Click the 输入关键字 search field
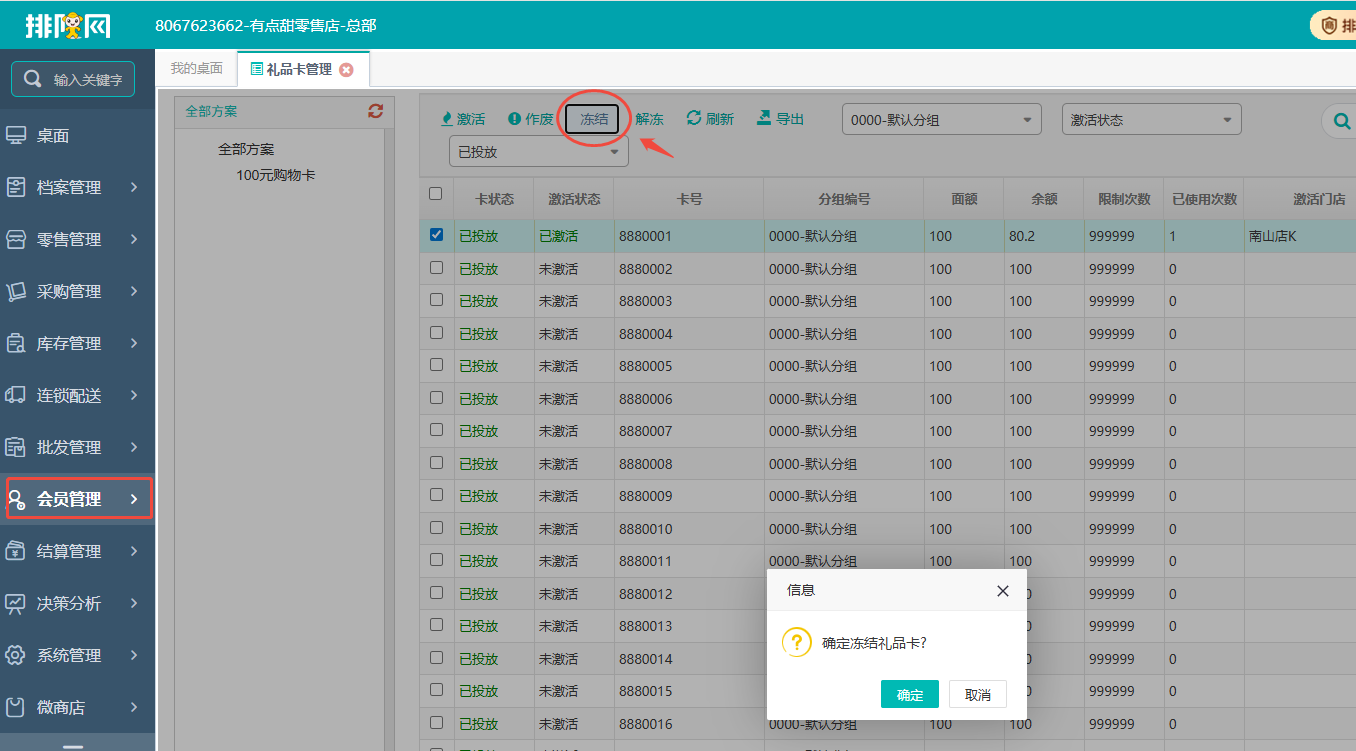 click(74, 80)
